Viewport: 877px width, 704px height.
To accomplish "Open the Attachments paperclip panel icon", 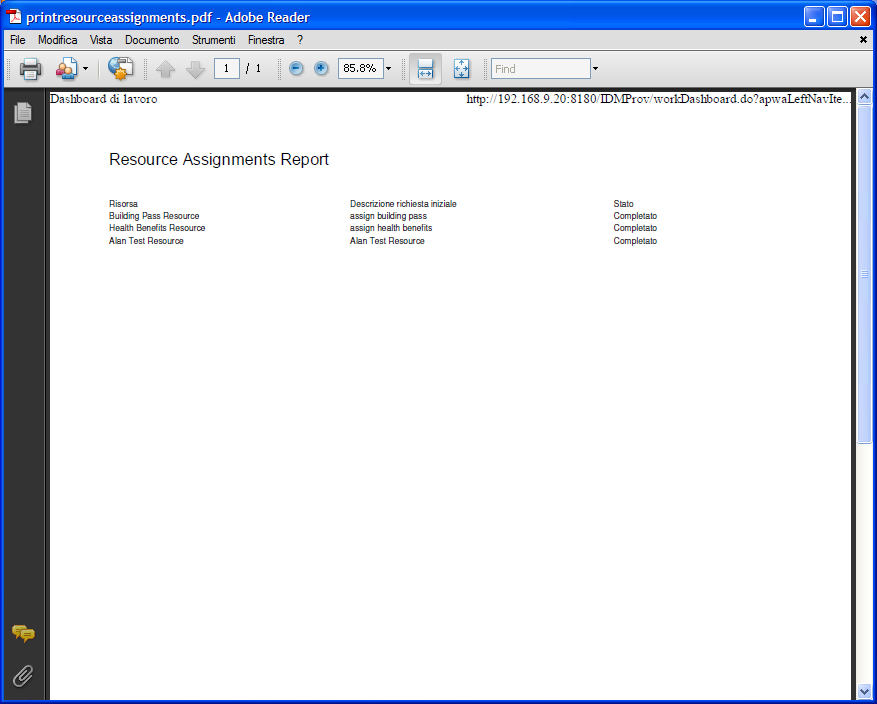I will (x=23, y=676).
